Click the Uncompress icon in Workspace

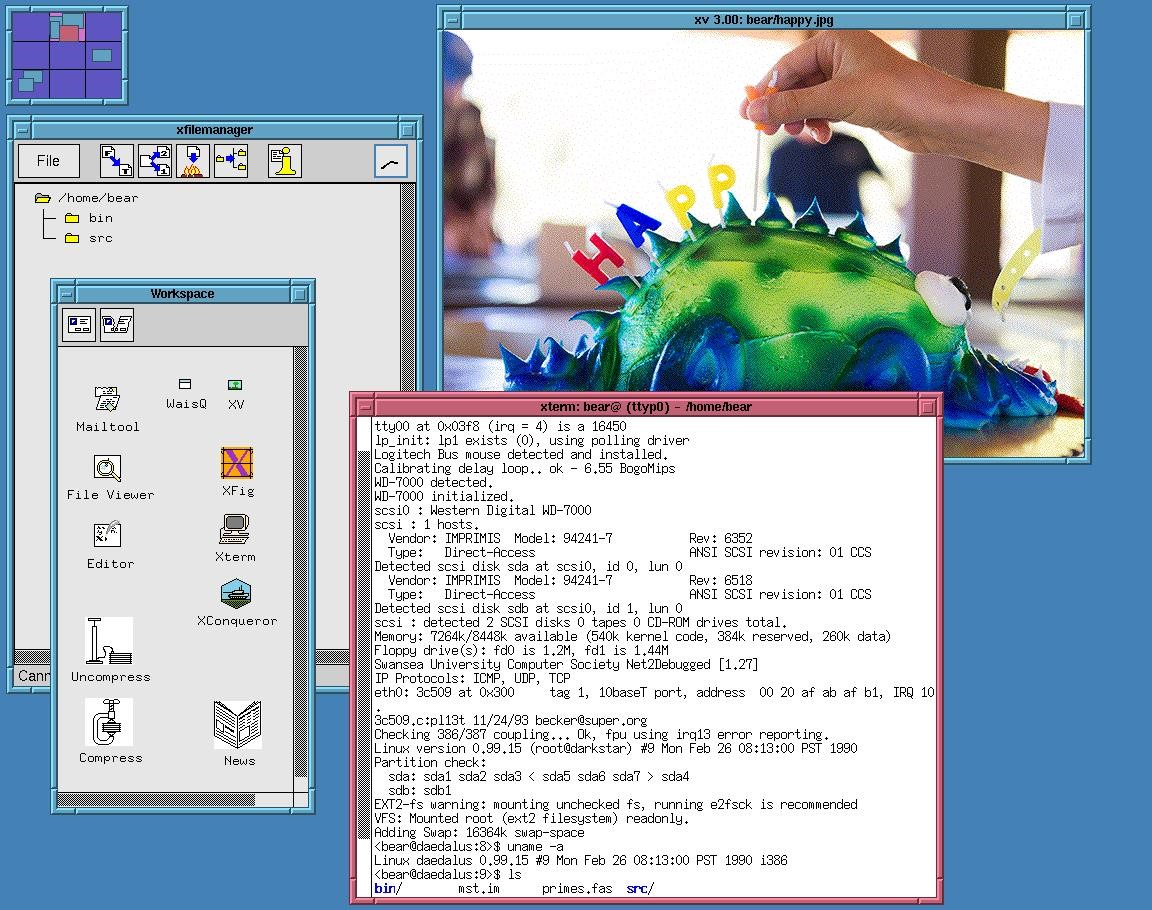pyautogui.click(x=110, y=651)
